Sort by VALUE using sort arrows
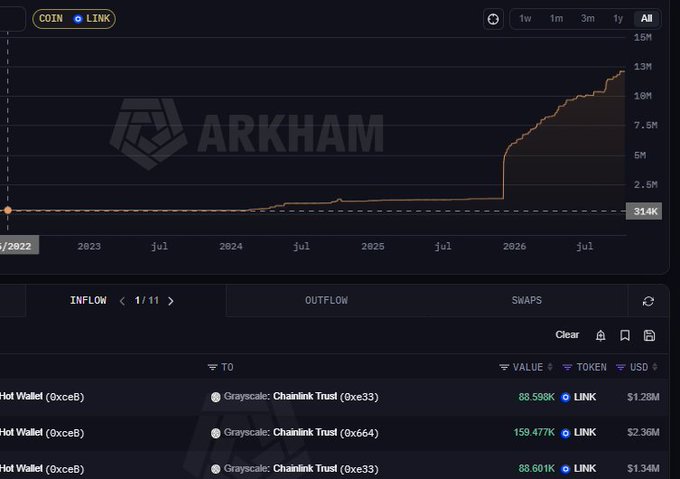Viewport: 680px width, 479px height. click(550, 367)
